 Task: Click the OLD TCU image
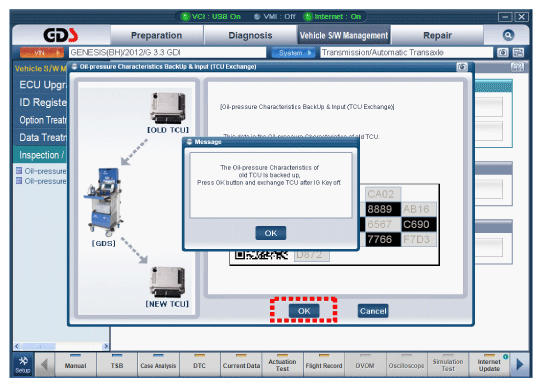(168, 108)
